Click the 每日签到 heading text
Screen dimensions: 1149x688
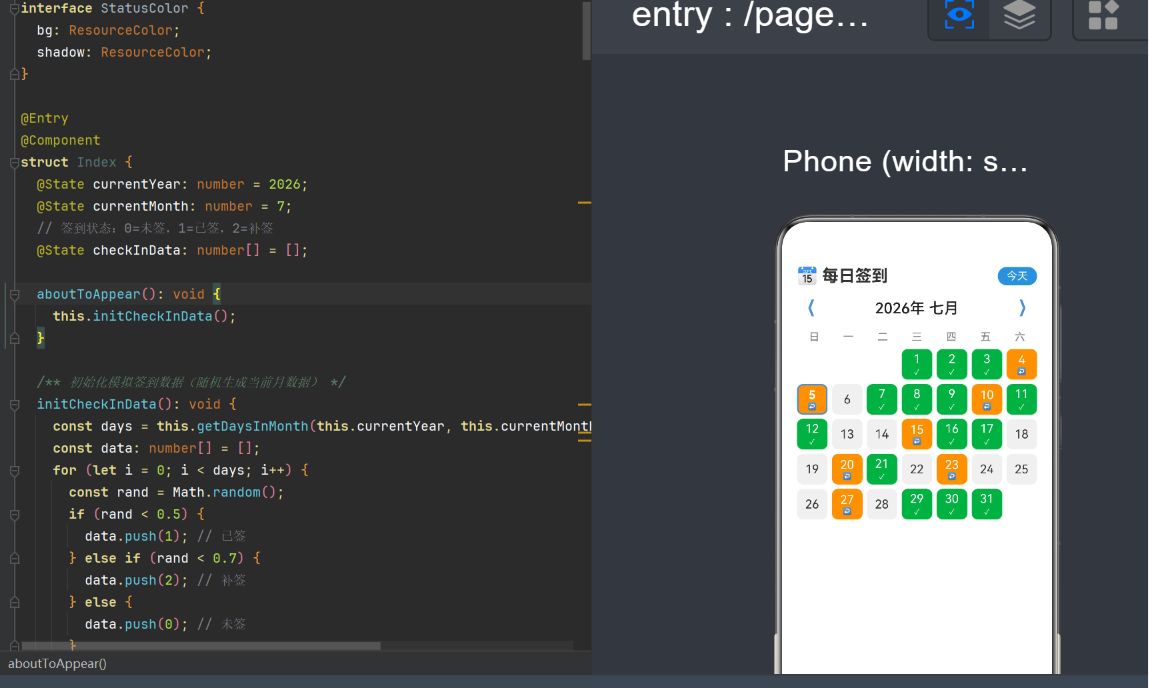click(x=854, y=275)
